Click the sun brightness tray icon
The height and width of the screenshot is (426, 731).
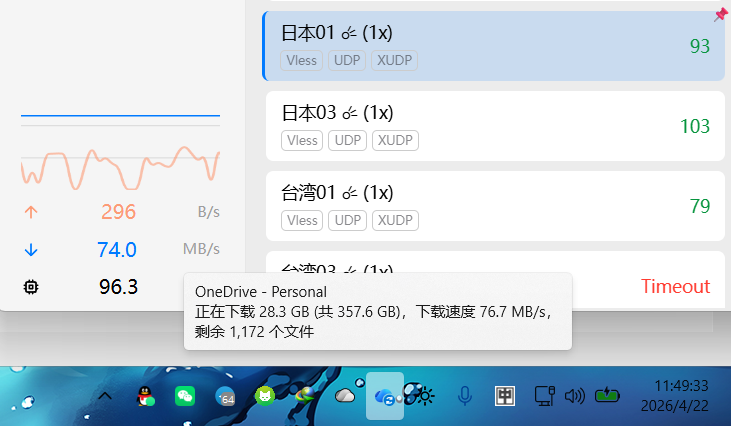pyautogui.click(x=425, y=396)
